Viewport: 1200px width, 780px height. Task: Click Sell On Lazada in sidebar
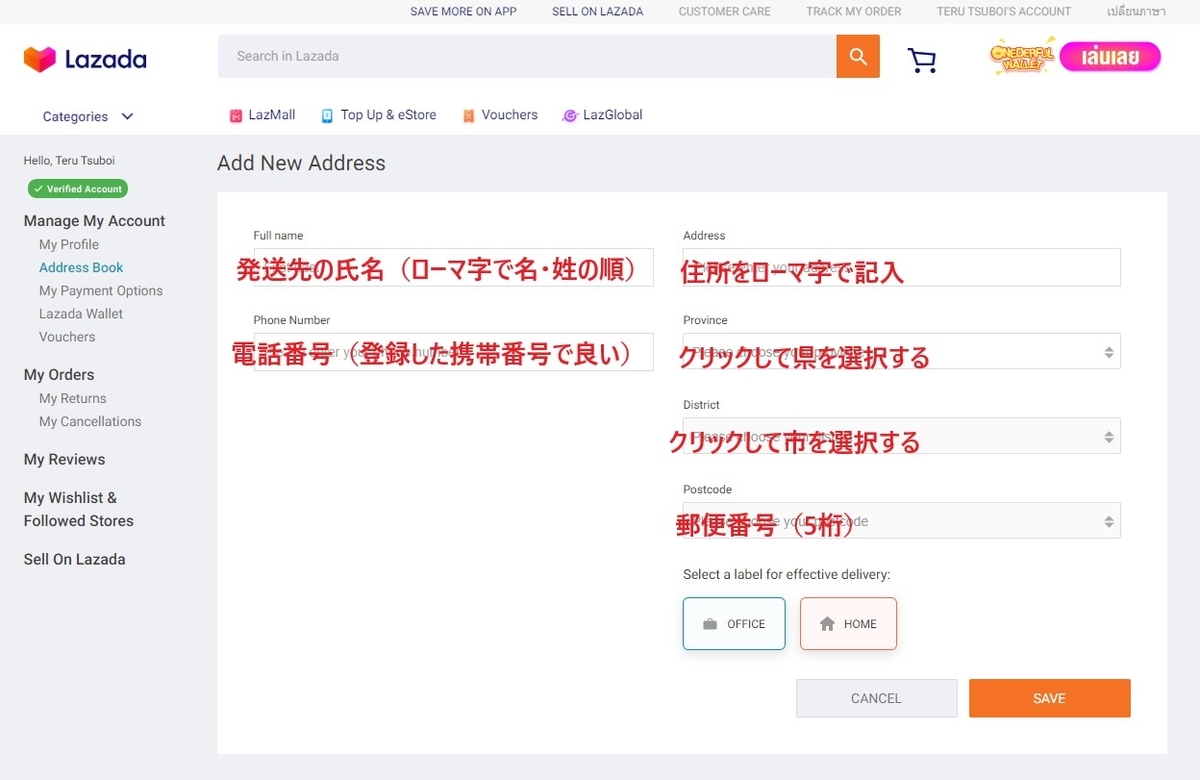74,560
